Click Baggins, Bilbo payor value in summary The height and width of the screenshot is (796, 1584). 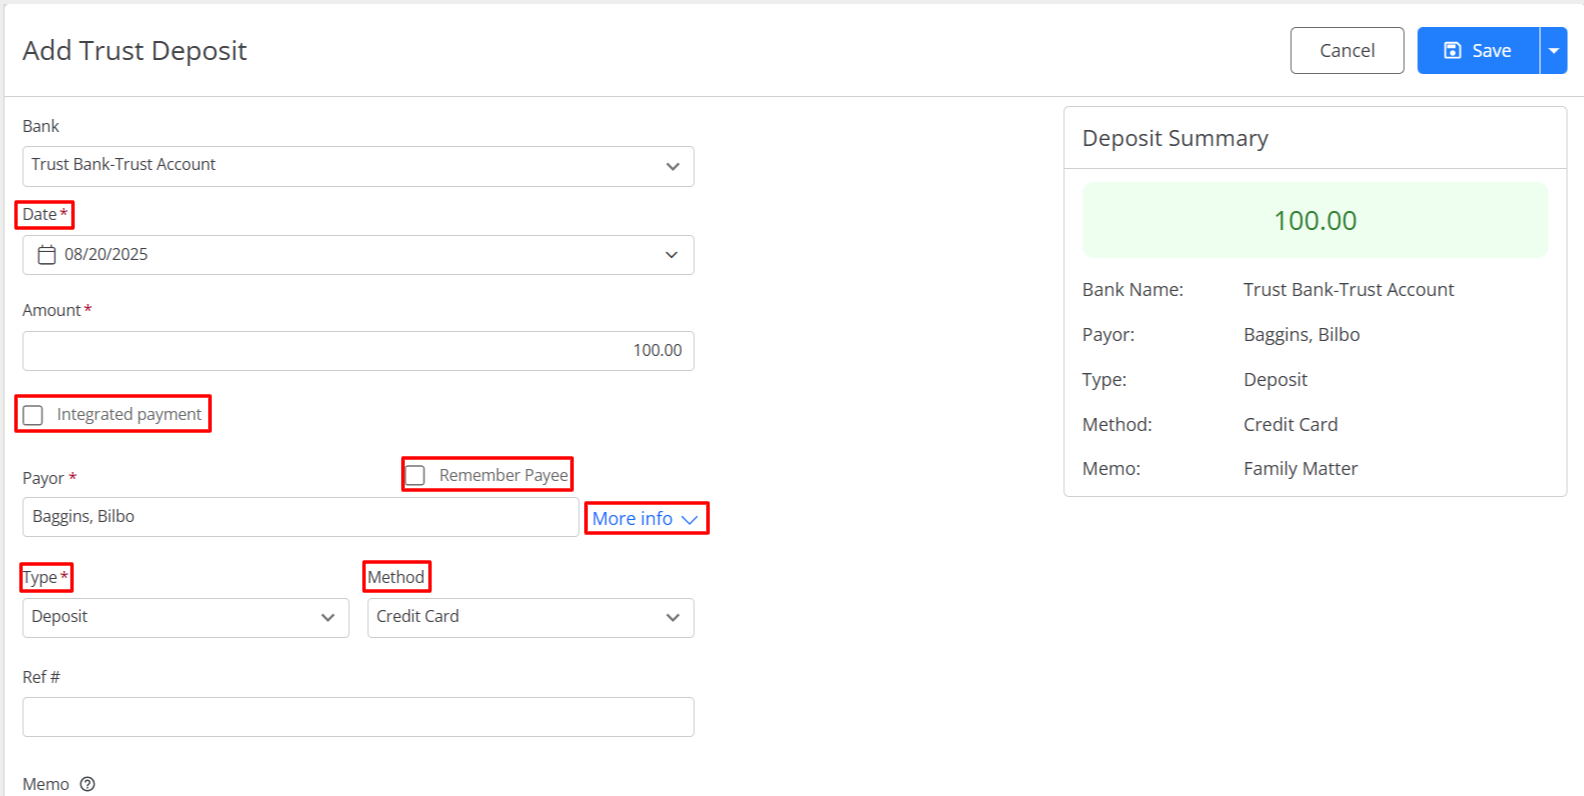pos(1301,335)
